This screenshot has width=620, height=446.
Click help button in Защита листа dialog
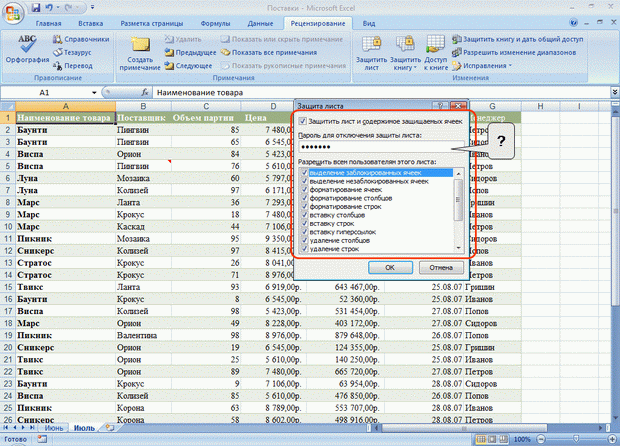(439, 106)
